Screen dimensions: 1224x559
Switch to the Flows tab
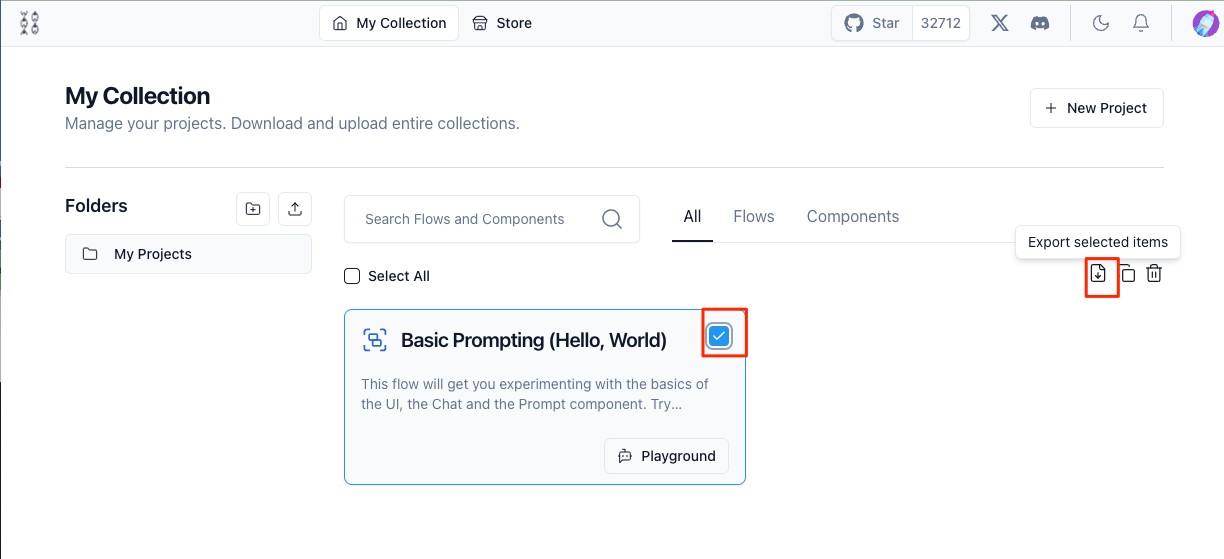(x=754, y=216)
